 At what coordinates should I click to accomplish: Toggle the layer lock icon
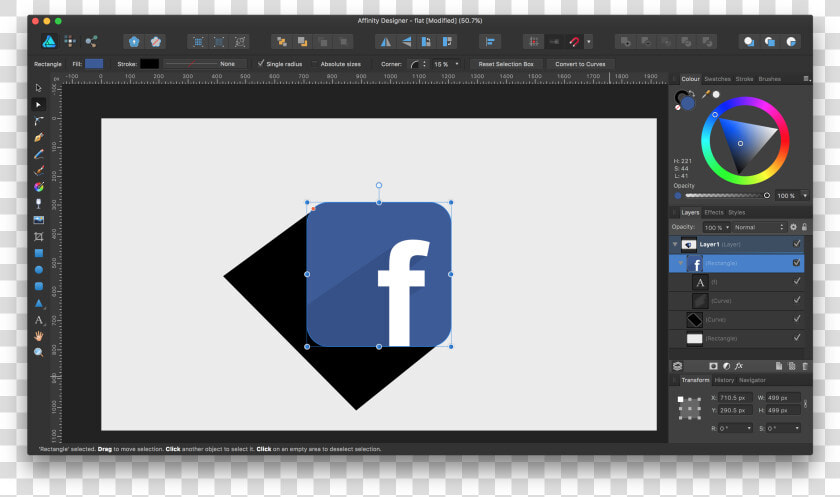[x=804, y=227]
